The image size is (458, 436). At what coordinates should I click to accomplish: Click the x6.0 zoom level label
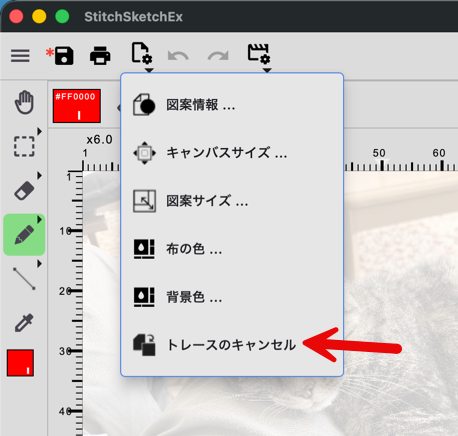(x=99, y=139)
